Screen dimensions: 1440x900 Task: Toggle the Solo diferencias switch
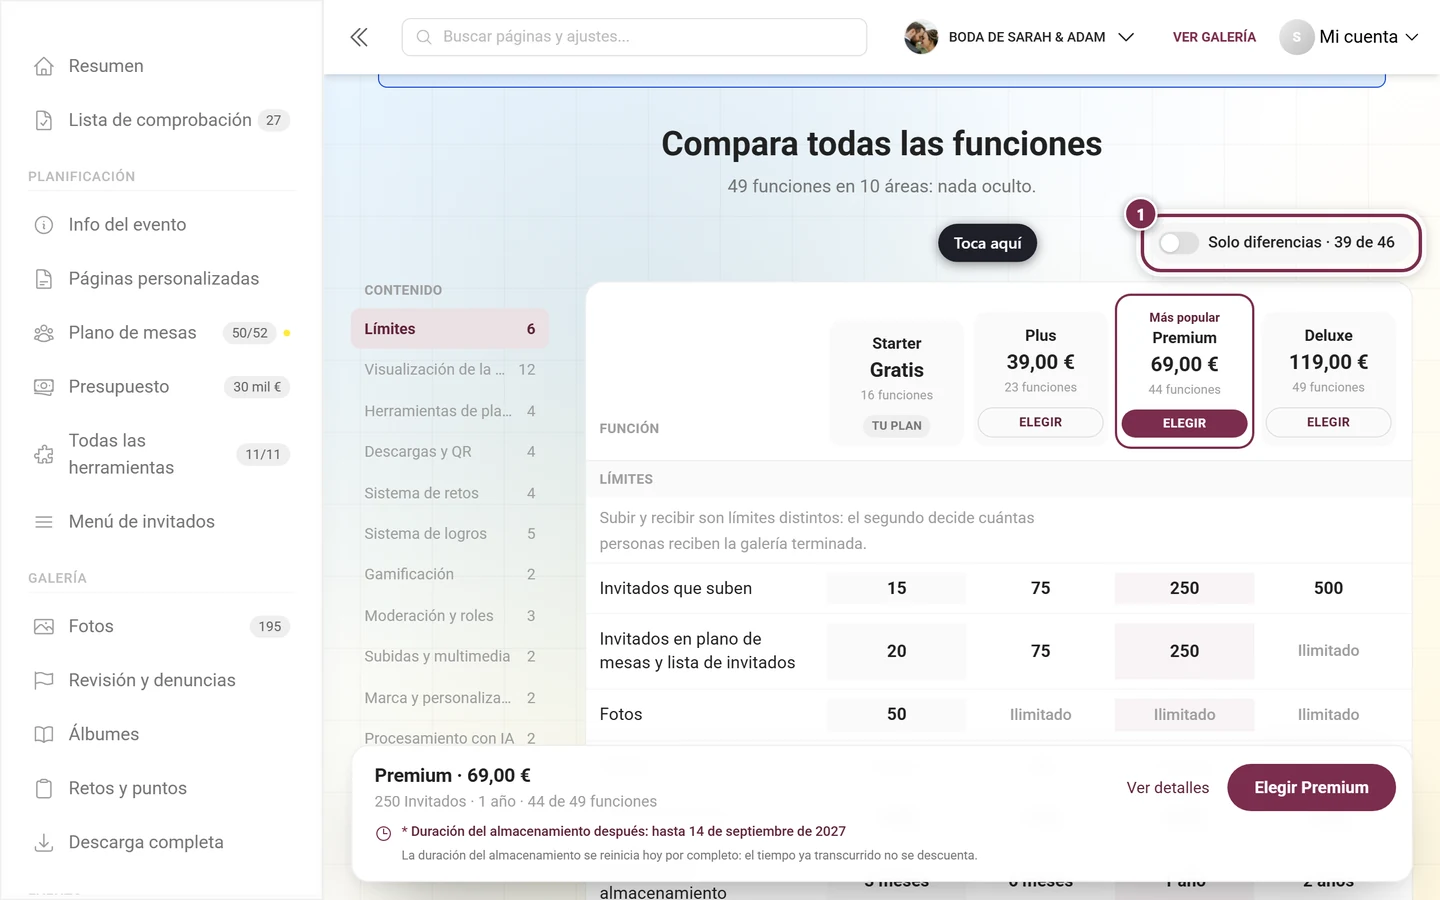pos(1179,243)
